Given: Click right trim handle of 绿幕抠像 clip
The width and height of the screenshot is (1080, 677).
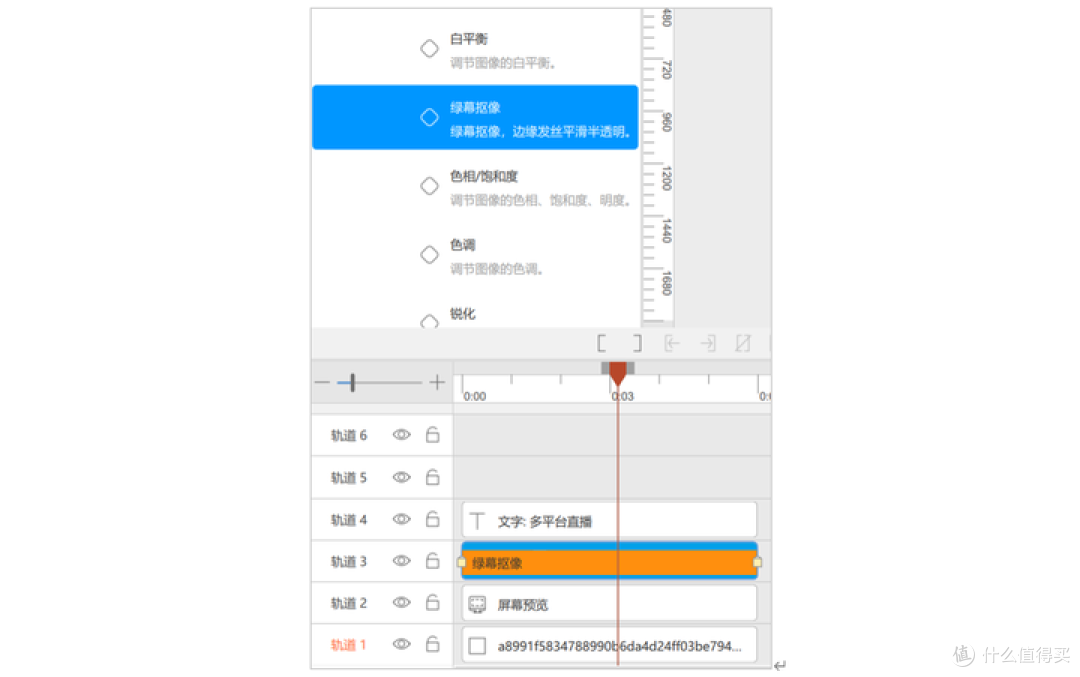Looking at the screenshot, I should (x=758, y=563).
